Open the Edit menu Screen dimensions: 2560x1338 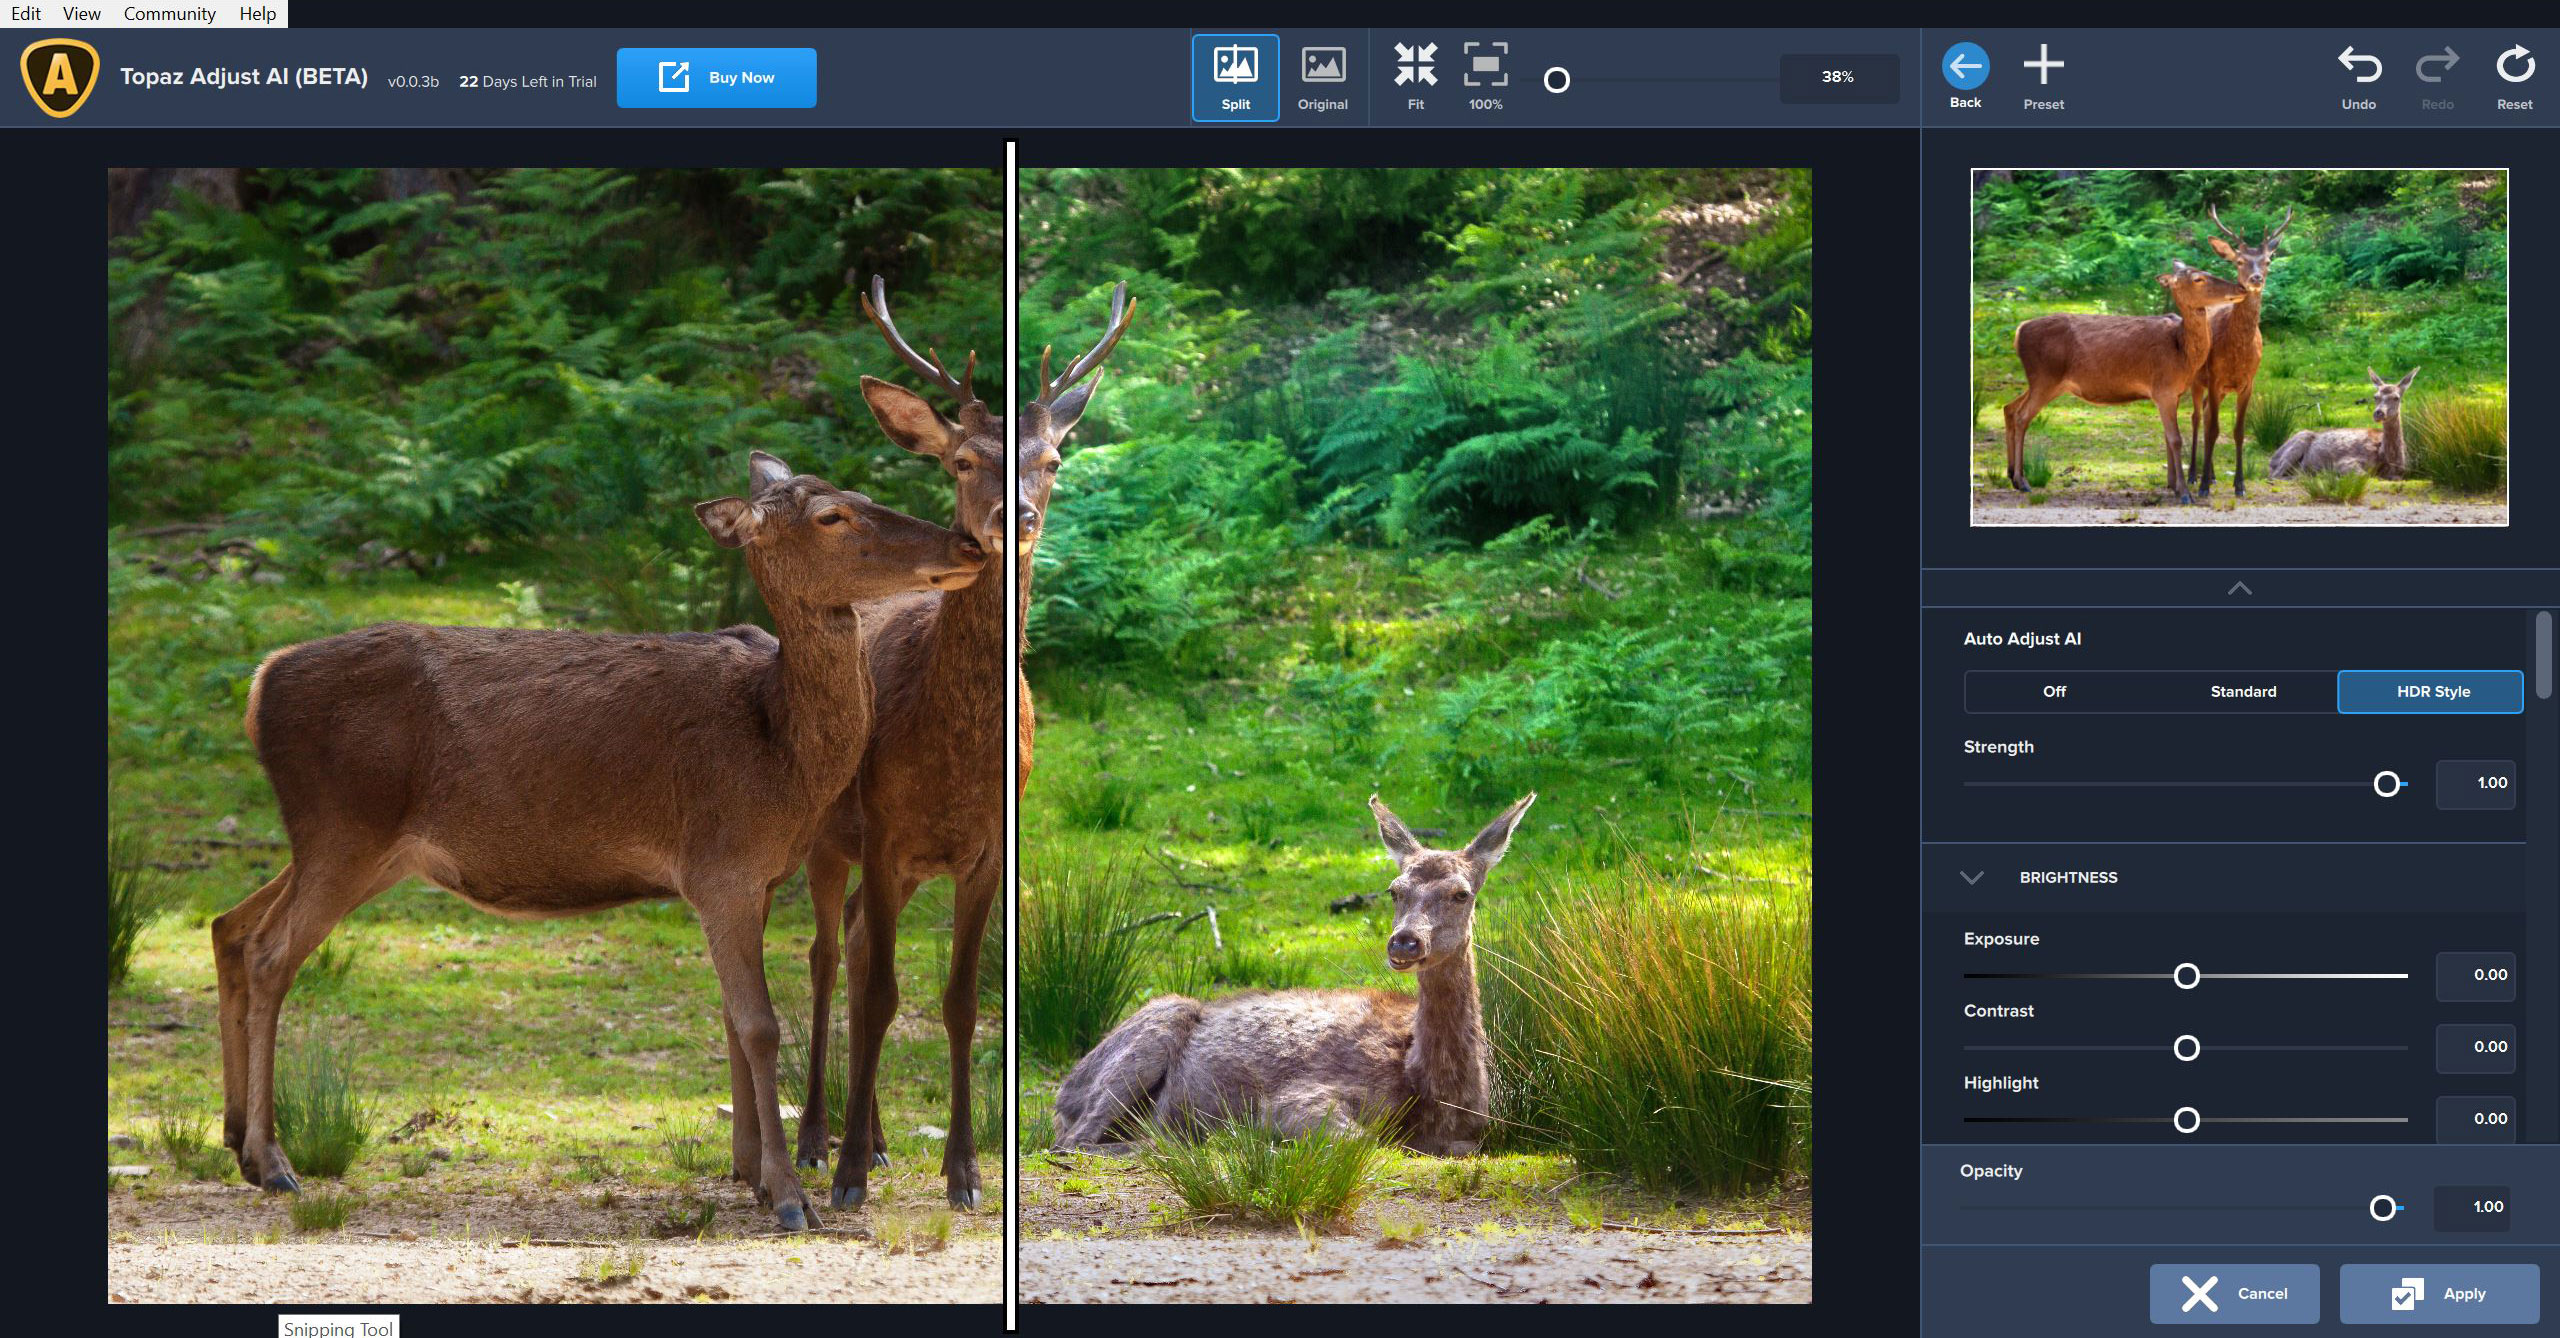tap(25, 13)
